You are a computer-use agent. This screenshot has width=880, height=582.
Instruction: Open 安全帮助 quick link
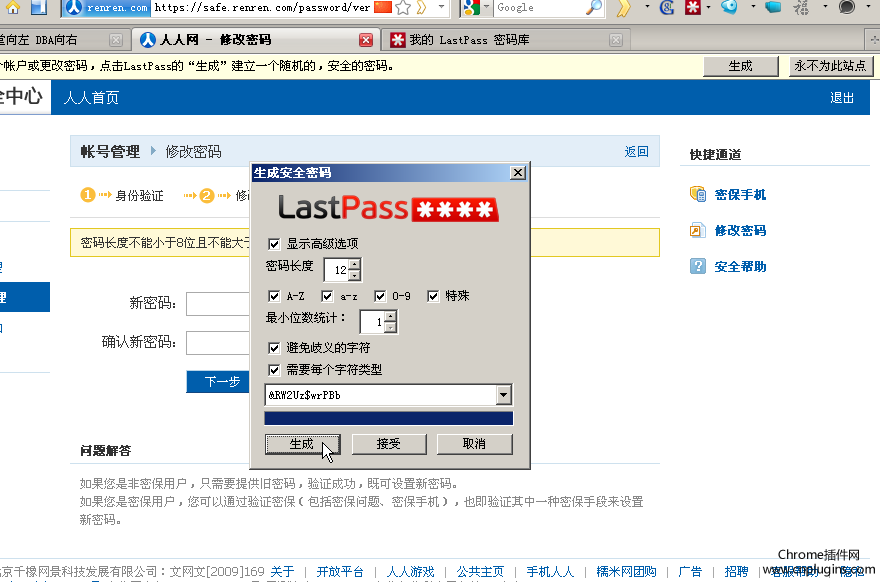coord(740,267)
